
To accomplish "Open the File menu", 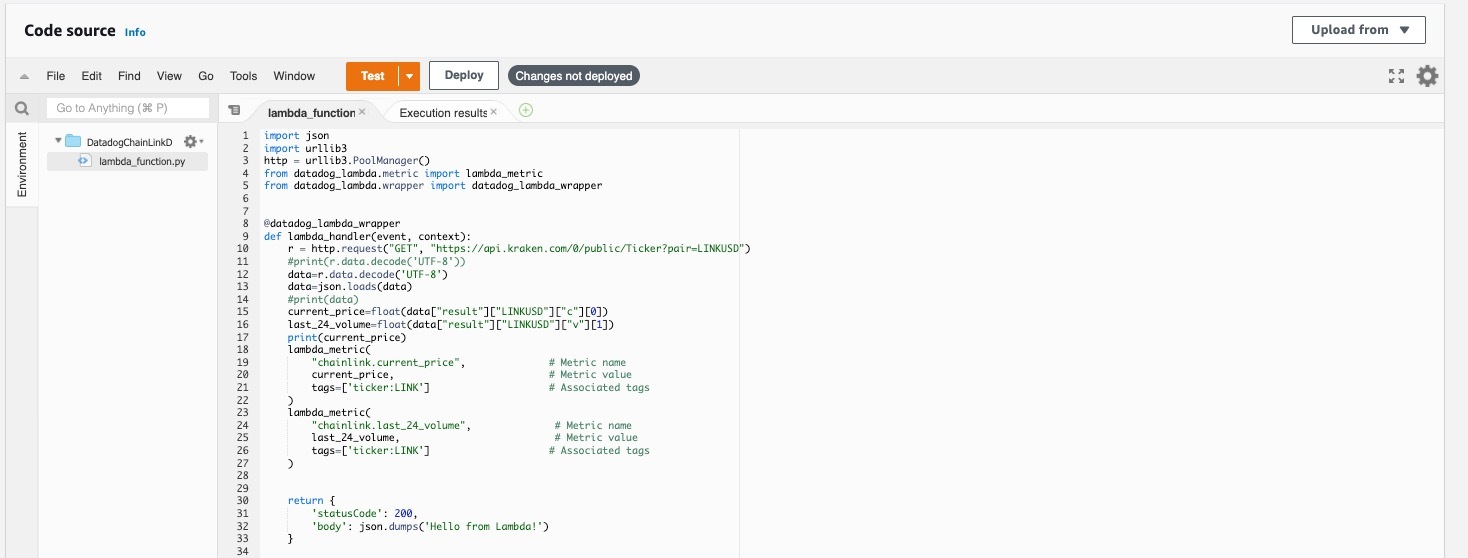I will 56,76.
